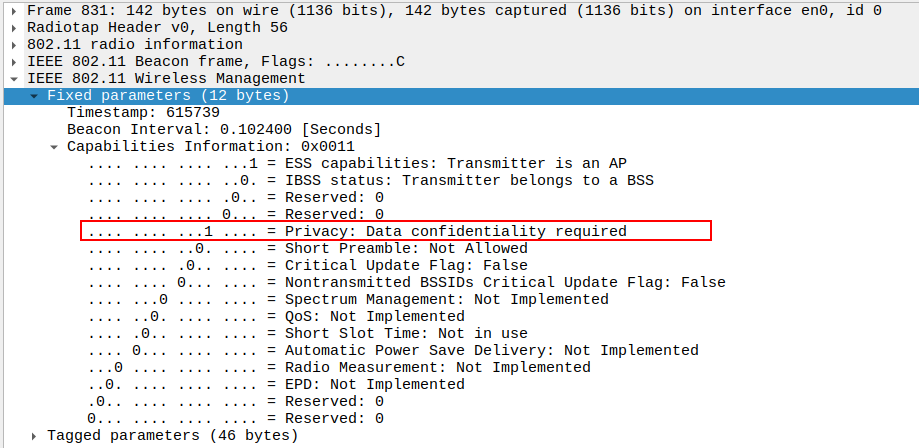
Task: Expand the 802.11 radio information node
Action: pyautogui.click(x=14, y=44)
